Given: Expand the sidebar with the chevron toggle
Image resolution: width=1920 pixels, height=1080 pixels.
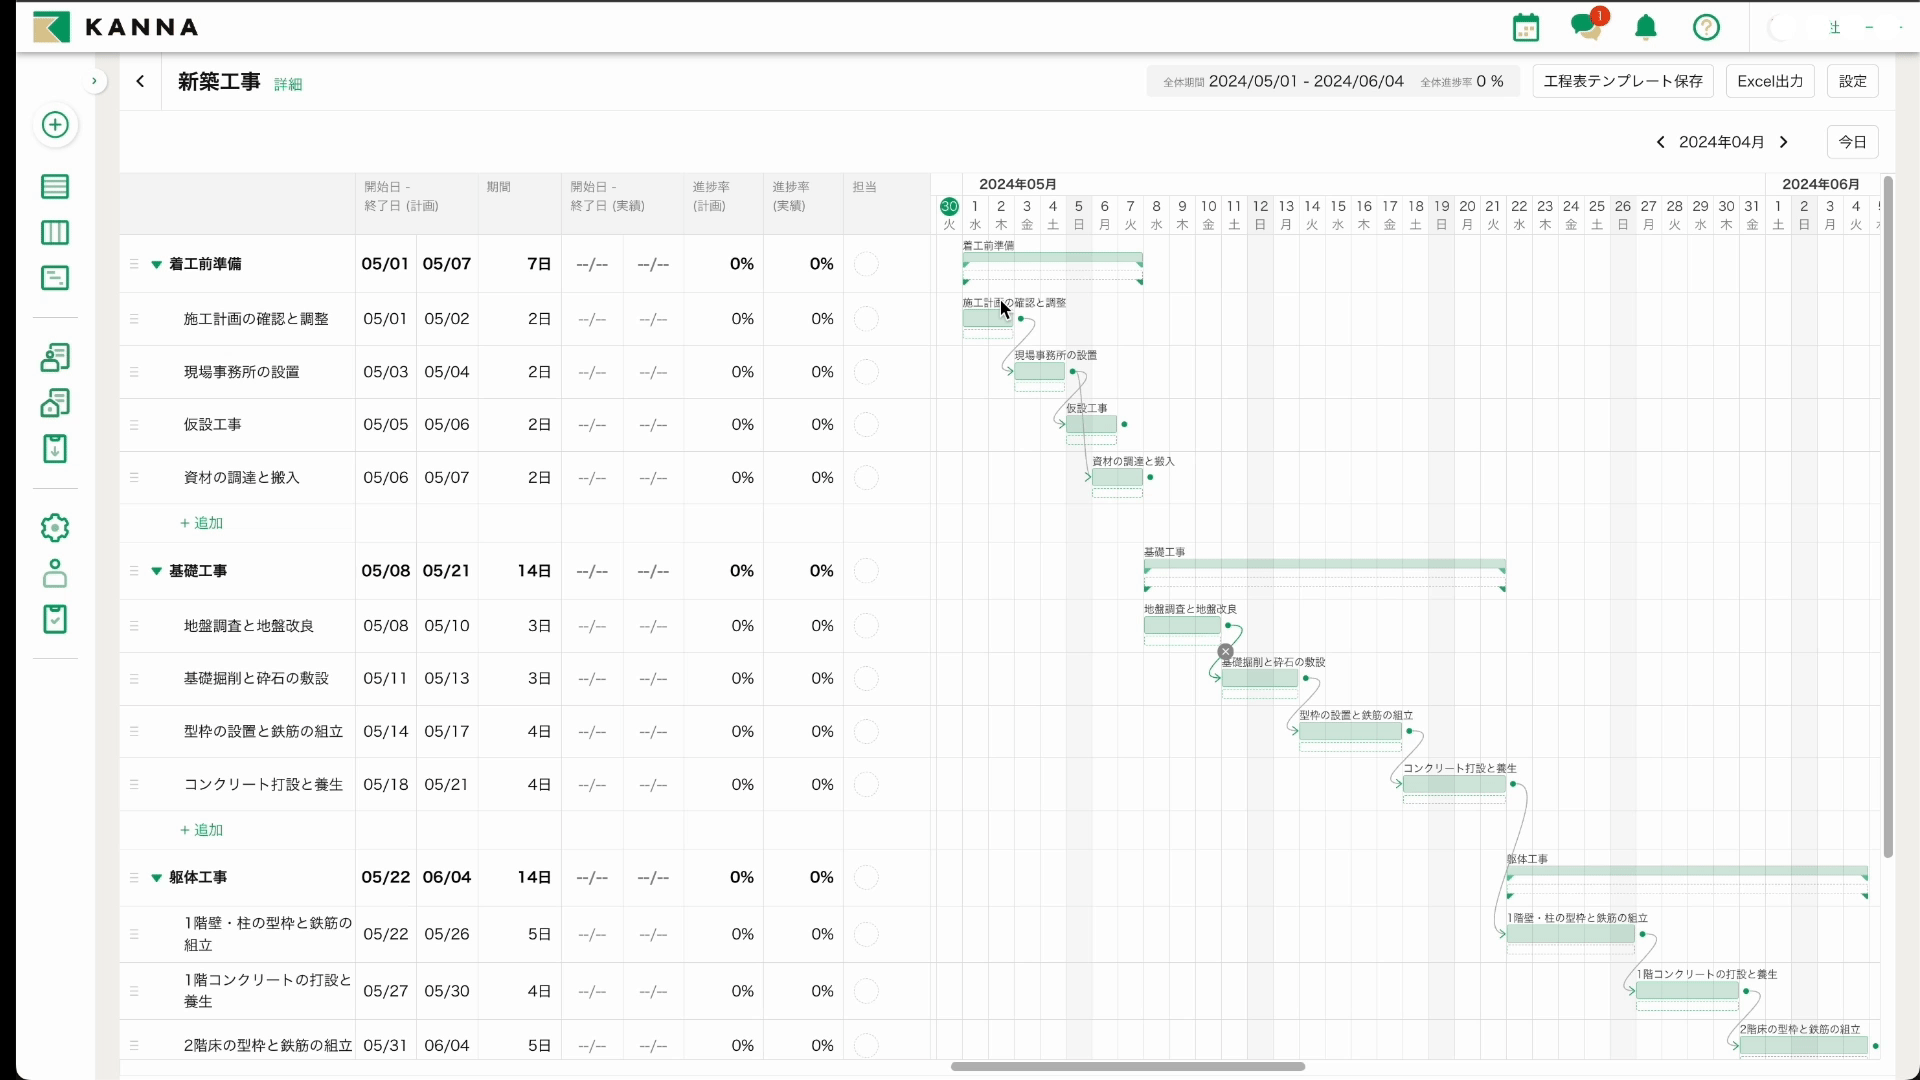Looking at the screenshot, I should pyautogui.click(x=94, y=81).
